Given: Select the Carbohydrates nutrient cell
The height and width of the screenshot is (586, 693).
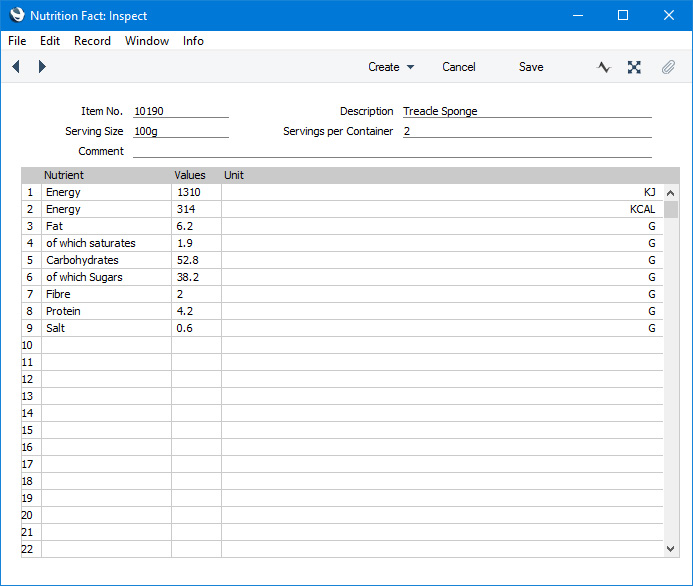Looking at the screenshot, I should tap(107, 260).
